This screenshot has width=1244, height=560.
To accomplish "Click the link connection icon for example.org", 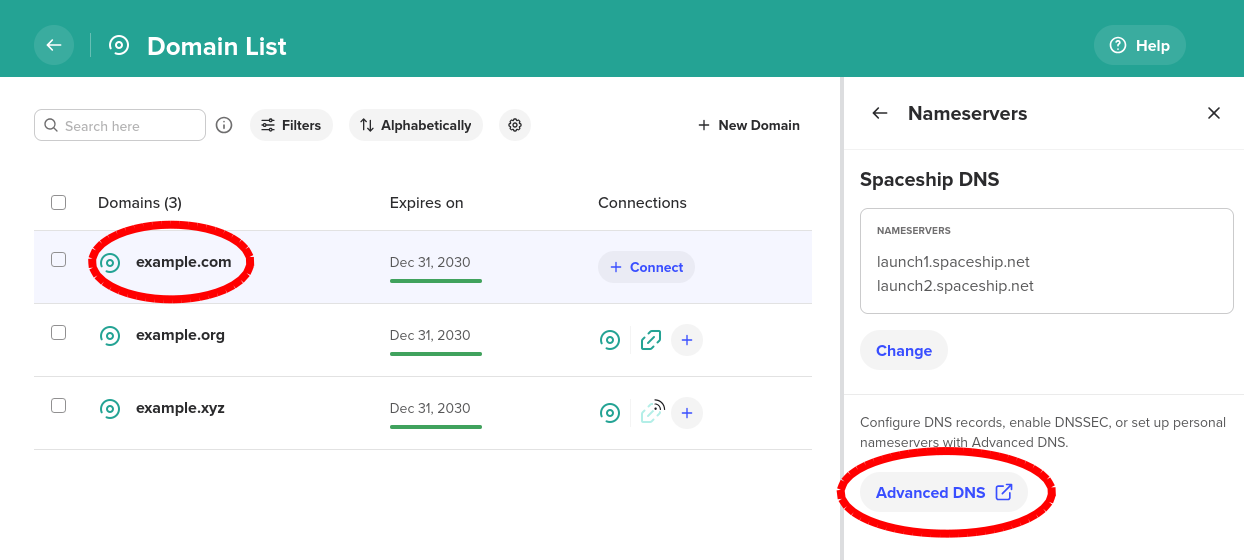I will pos(651,340).
